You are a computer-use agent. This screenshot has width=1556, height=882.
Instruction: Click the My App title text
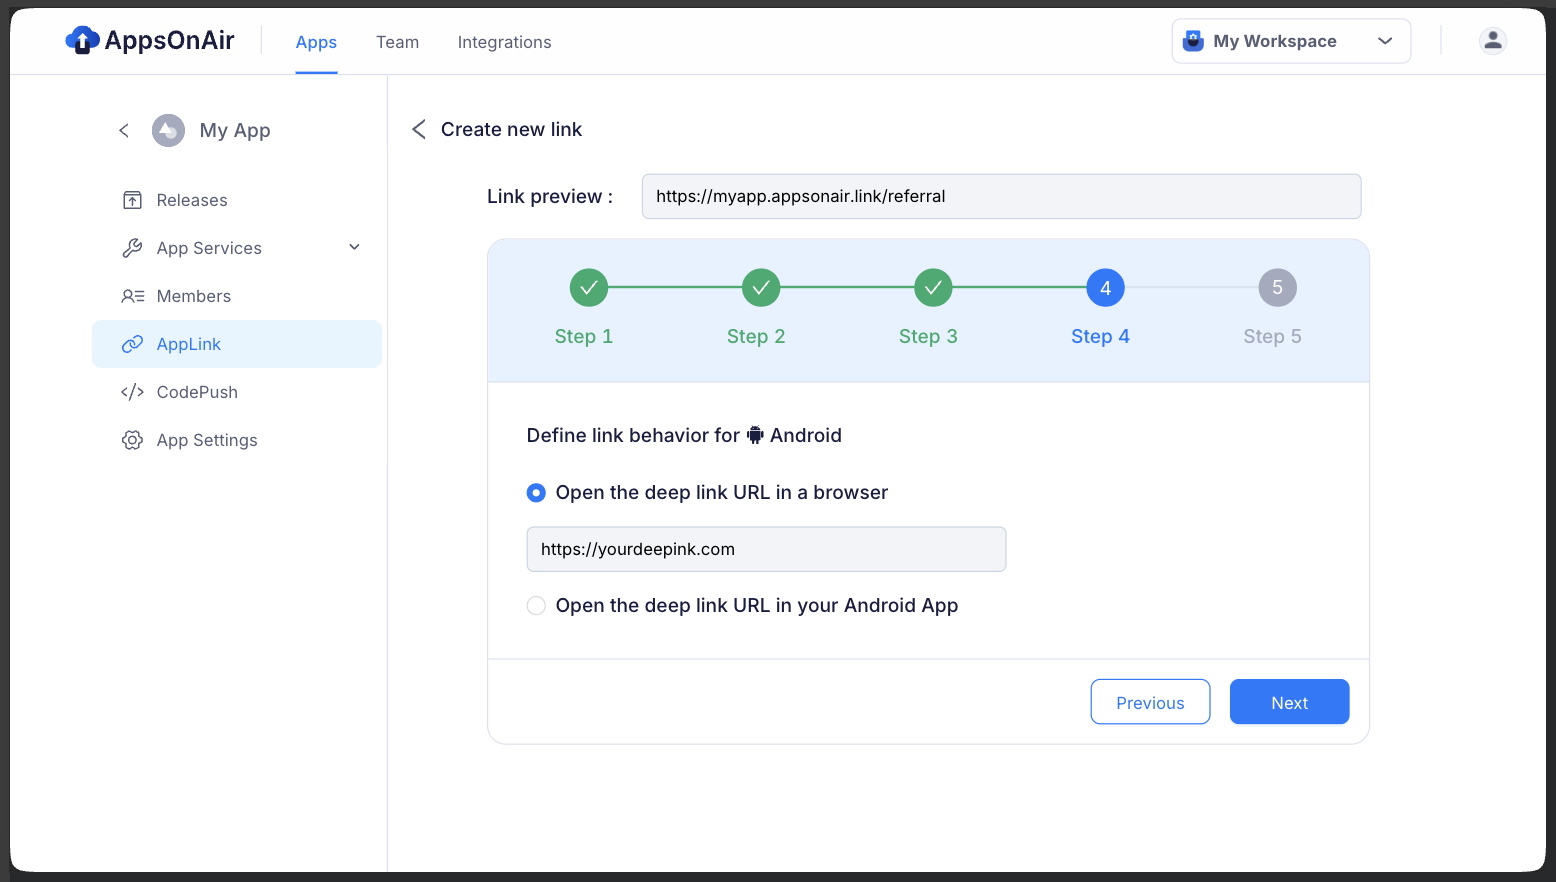point(235,130)
